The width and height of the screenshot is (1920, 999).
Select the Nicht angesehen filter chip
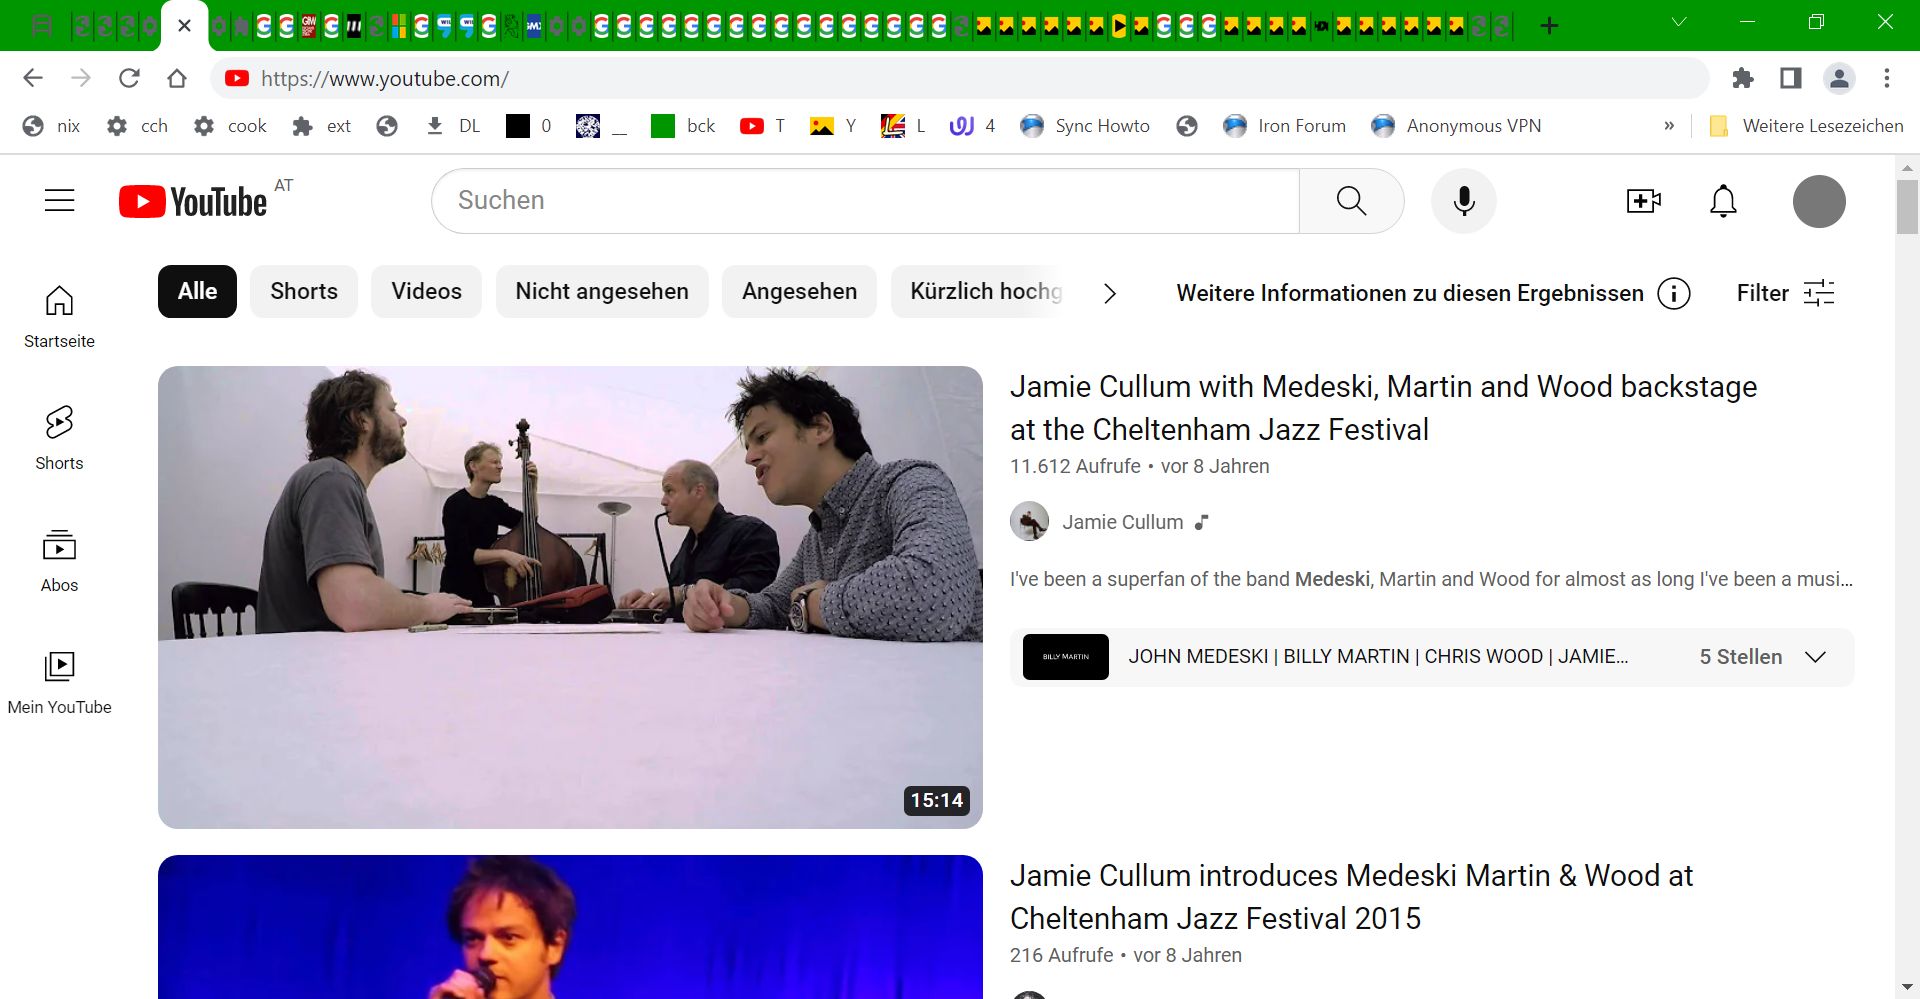pos(602,291)
